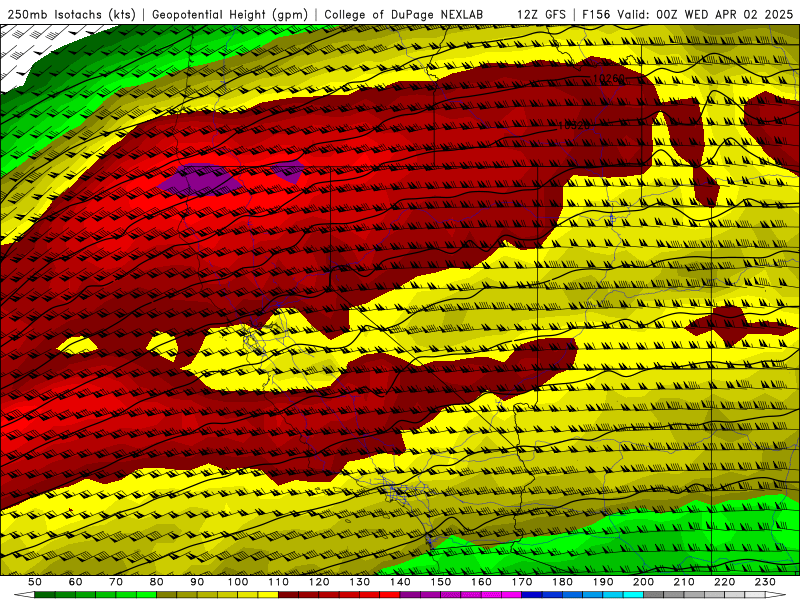Viewport: 800px width, 600px height.
Task: Click the 'College of DuPage NEXLAB' label
Action: (404, 15)
